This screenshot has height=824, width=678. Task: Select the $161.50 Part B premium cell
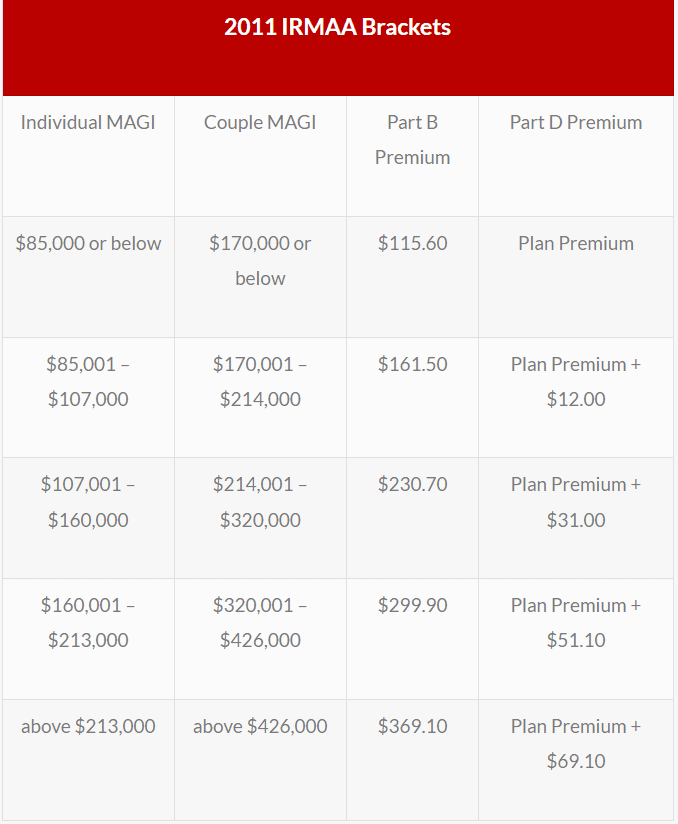412,365
